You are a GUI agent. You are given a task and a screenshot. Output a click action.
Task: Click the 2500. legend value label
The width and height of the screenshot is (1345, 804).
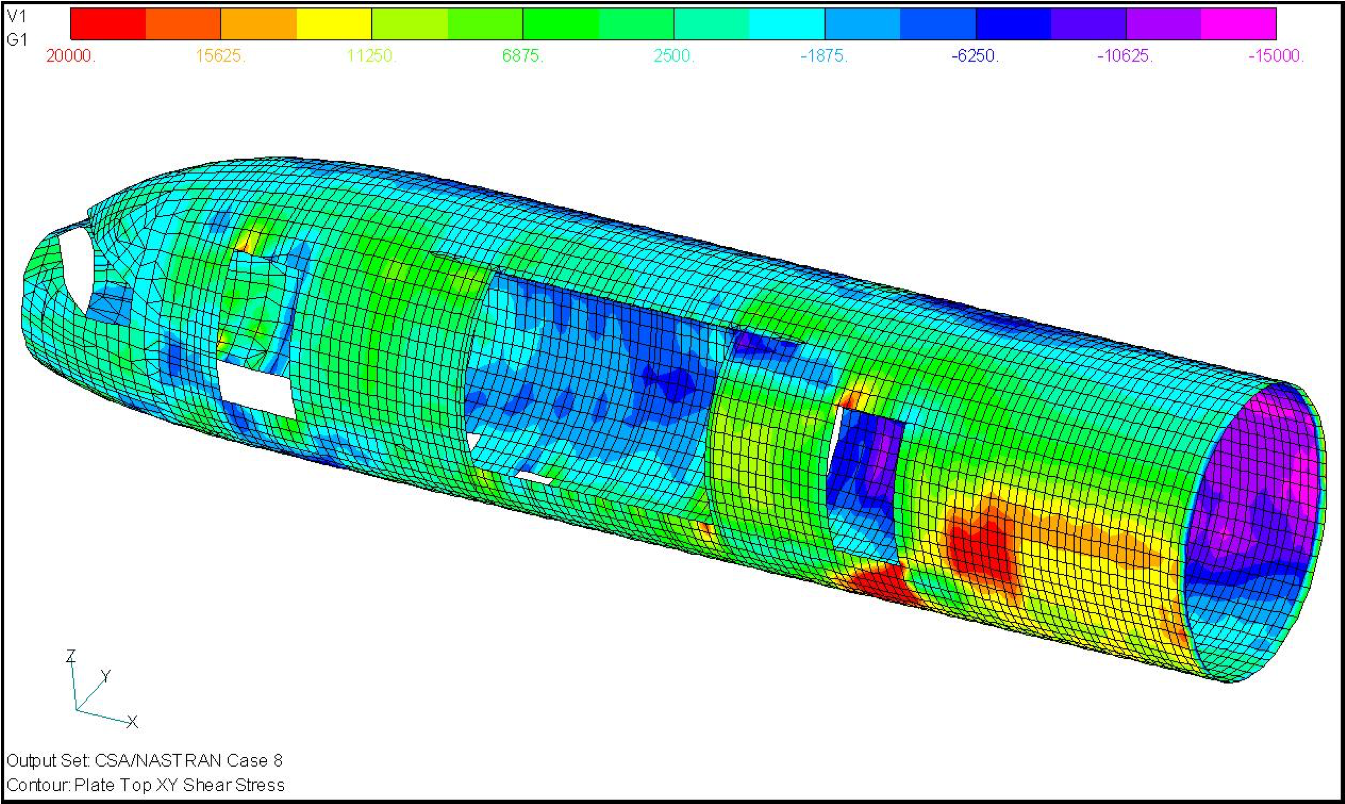673,56
